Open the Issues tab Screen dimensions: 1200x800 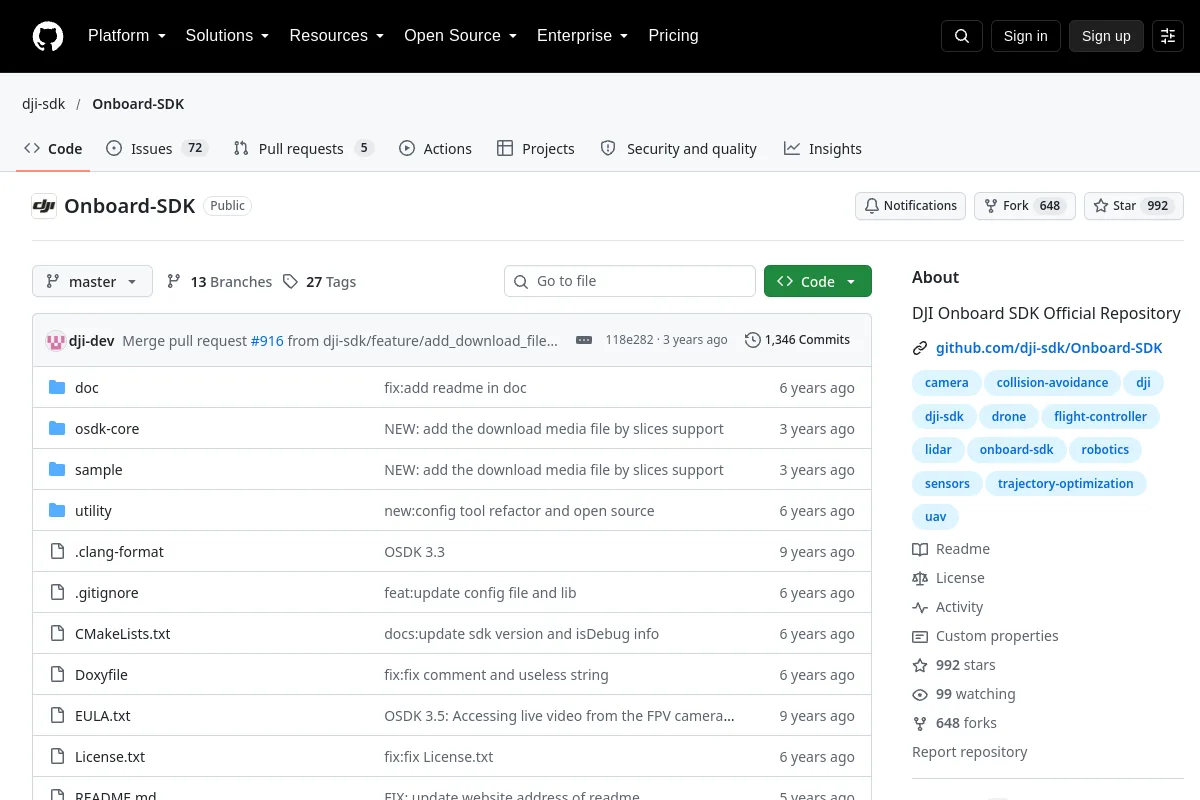156,148
